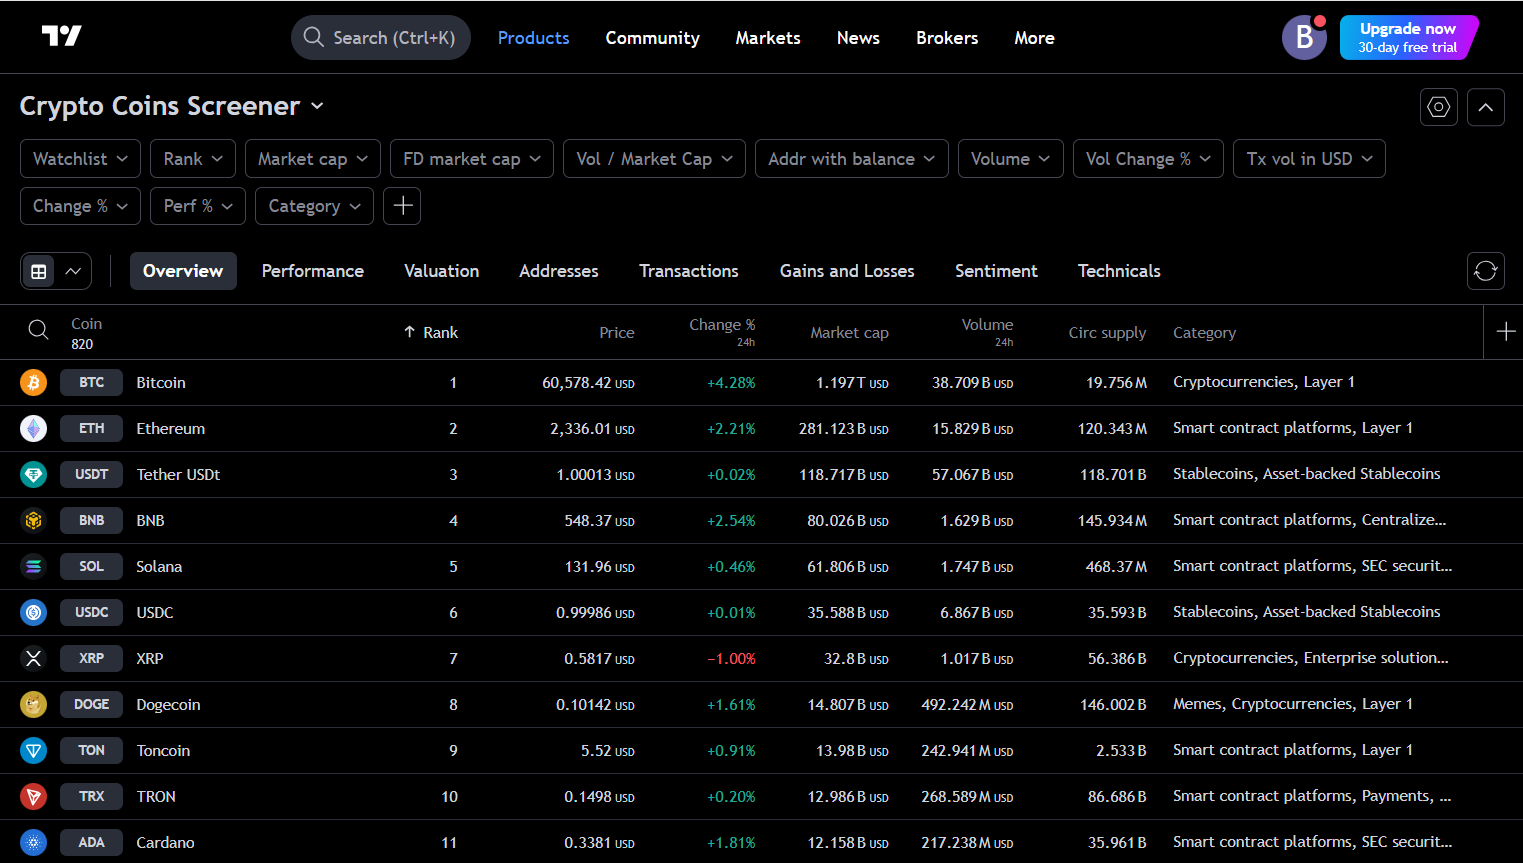Click the Ethereum coin logo
The image size is (1523, 863).
point(34,428)
